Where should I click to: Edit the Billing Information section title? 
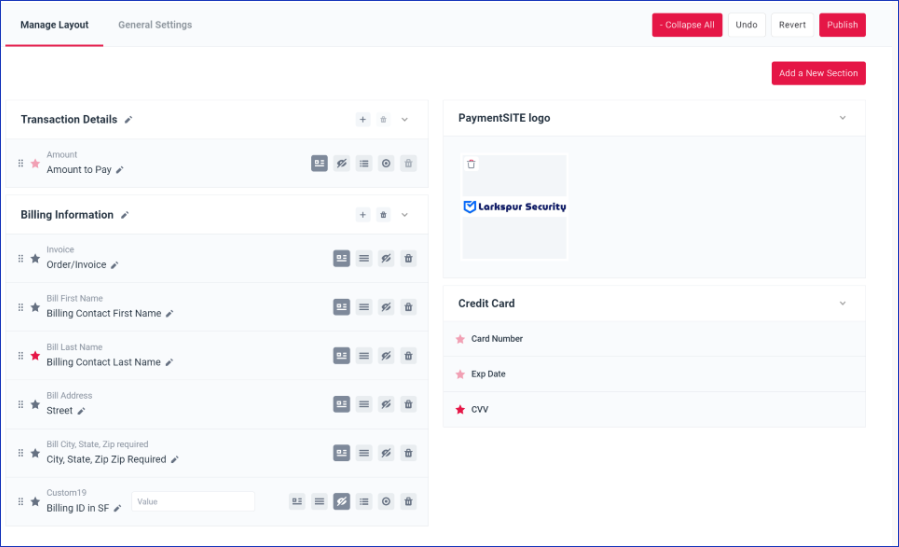[x=125, y=215]
